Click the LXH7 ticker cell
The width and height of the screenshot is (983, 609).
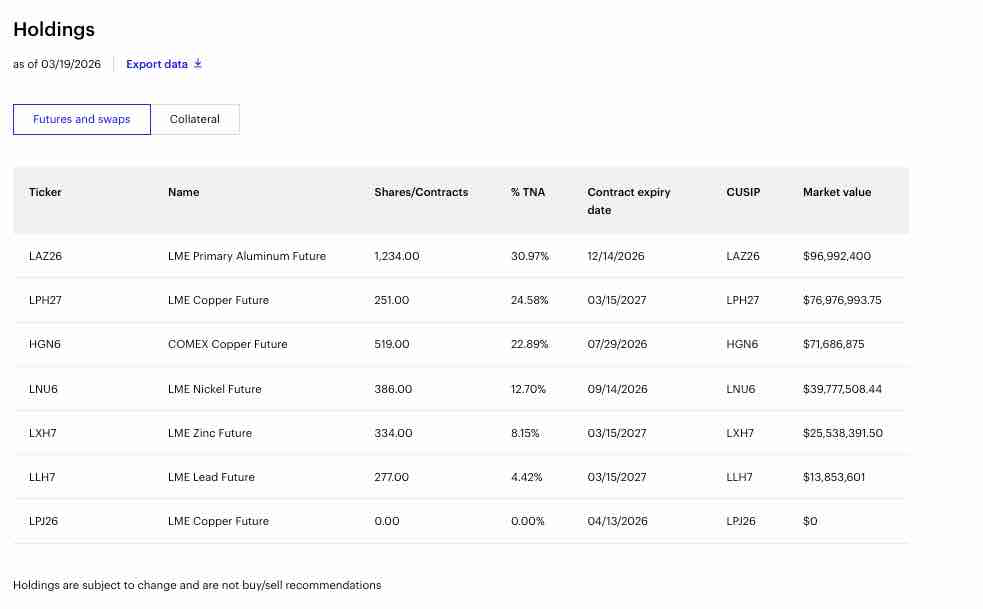coord(42,433)
